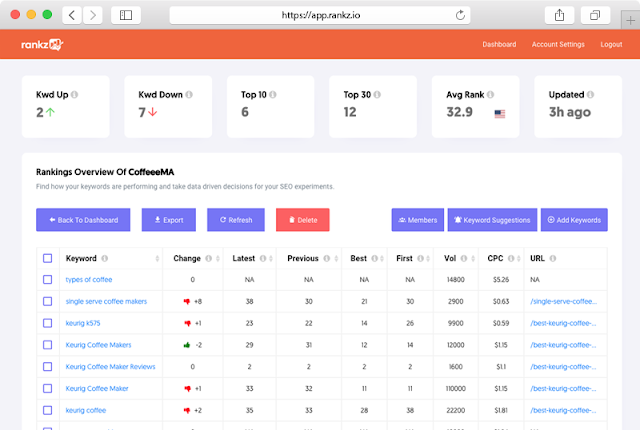This screenshot has width=640, height=430.
Task: Open the types of coffee keyword link
Action: pos(89,279)
